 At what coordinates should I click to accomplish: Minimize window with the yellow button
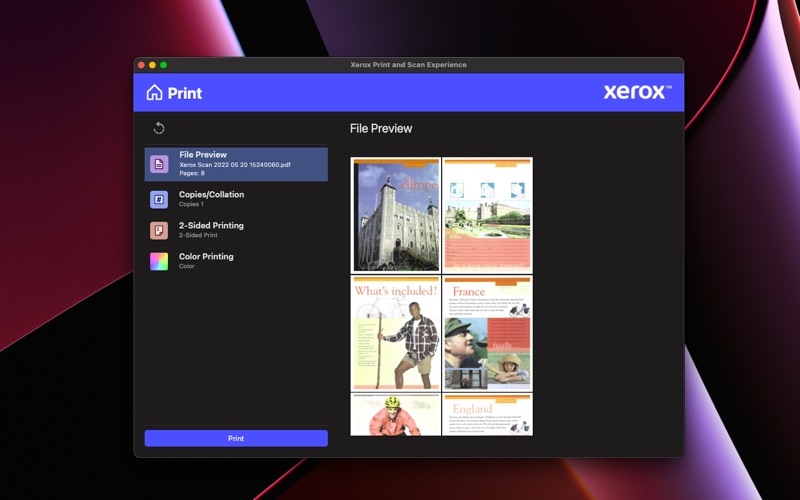[153, 65]
